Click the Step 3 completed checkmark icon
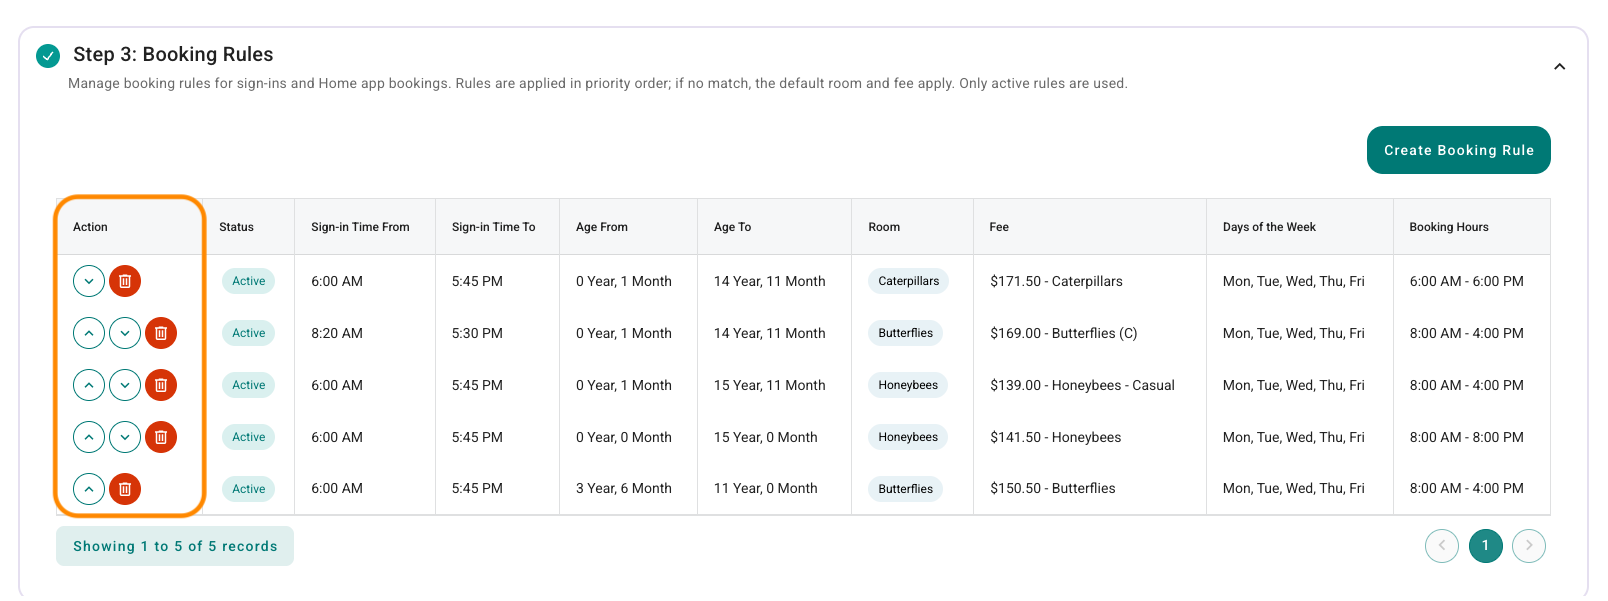Screen dimensions: 1608x601 [x=48, y=56]
